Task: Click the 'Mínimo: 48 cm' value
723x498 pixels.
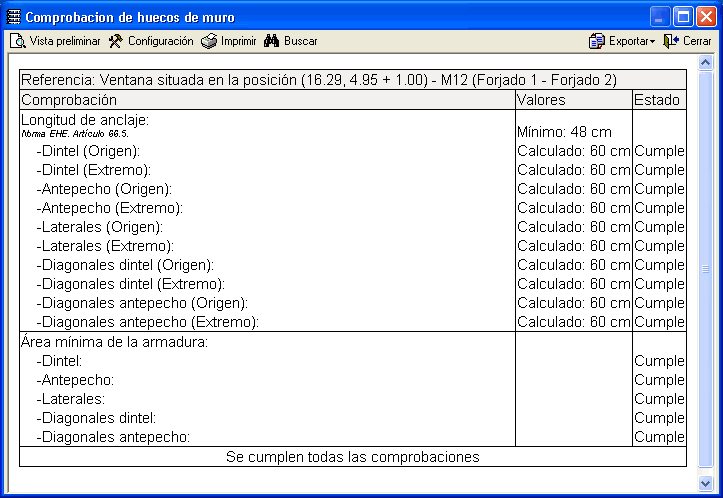Action: 564,132
